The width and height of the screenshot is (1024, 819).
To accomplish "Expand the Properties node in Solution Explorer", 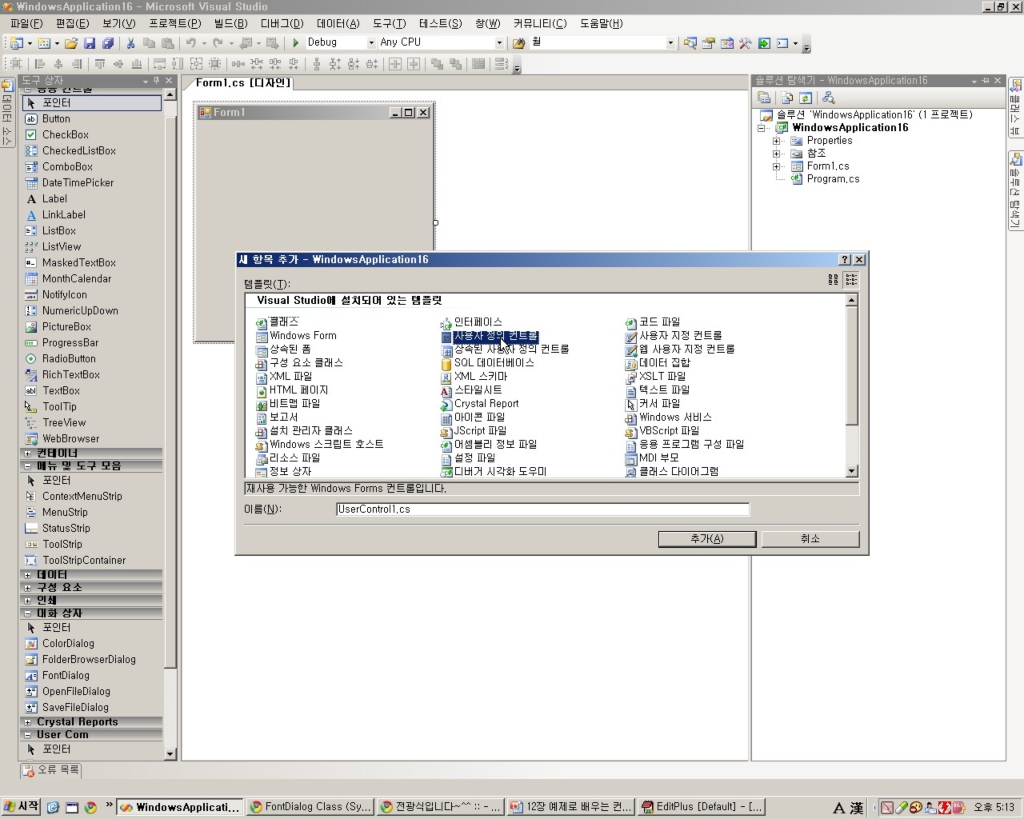I will coord(776,141).
